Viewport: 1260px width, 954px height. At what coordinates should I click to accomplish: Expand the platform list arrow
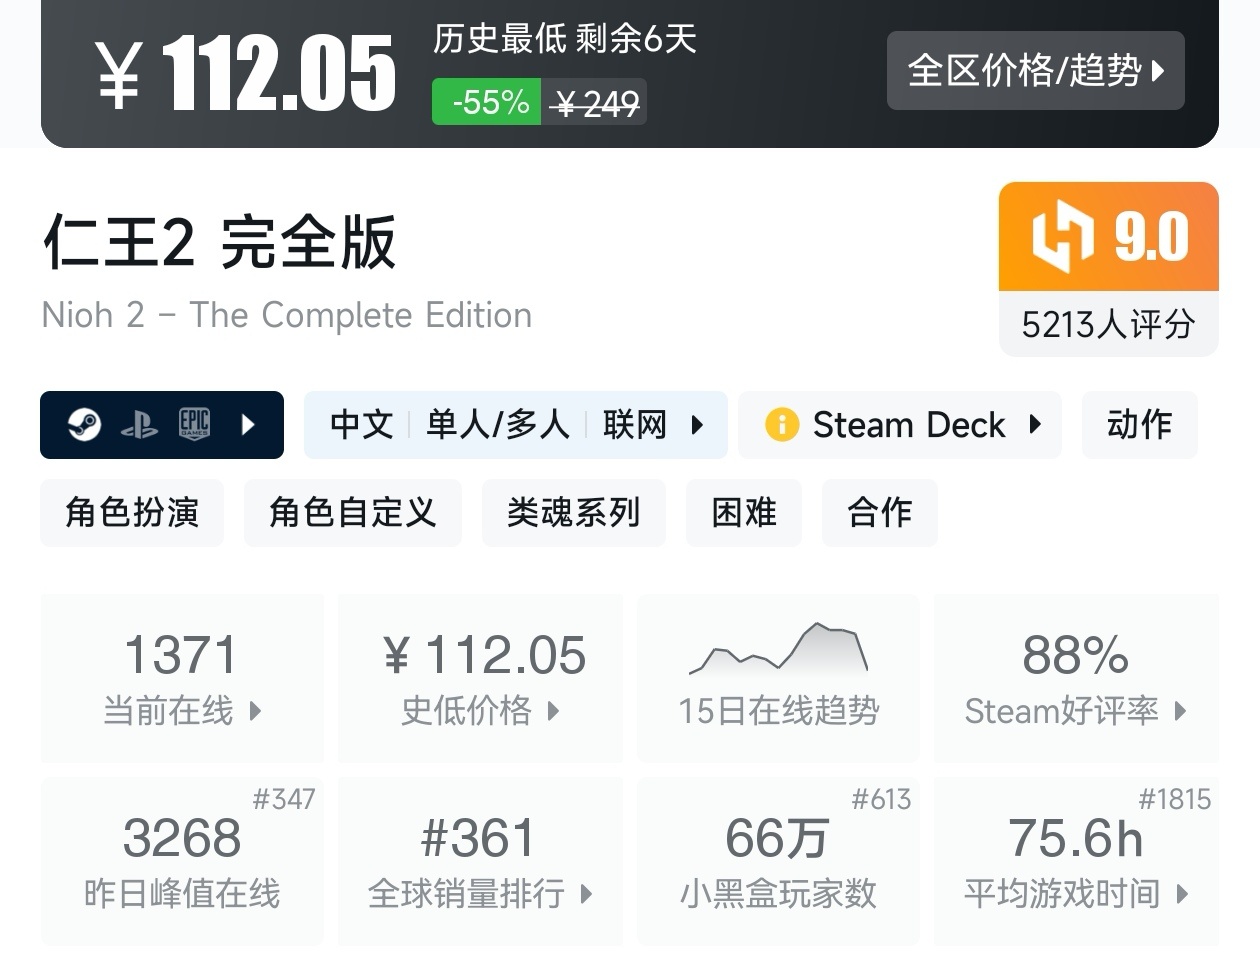point(248,425)
